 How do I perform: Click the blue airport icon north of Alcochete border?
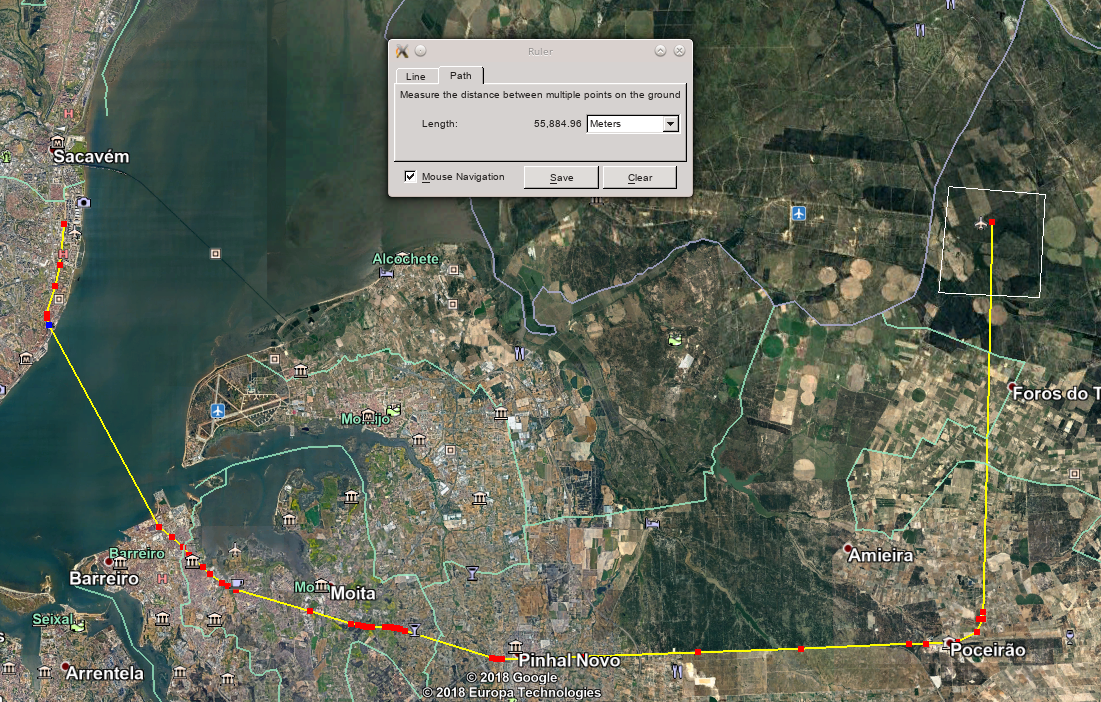[798, 213]
